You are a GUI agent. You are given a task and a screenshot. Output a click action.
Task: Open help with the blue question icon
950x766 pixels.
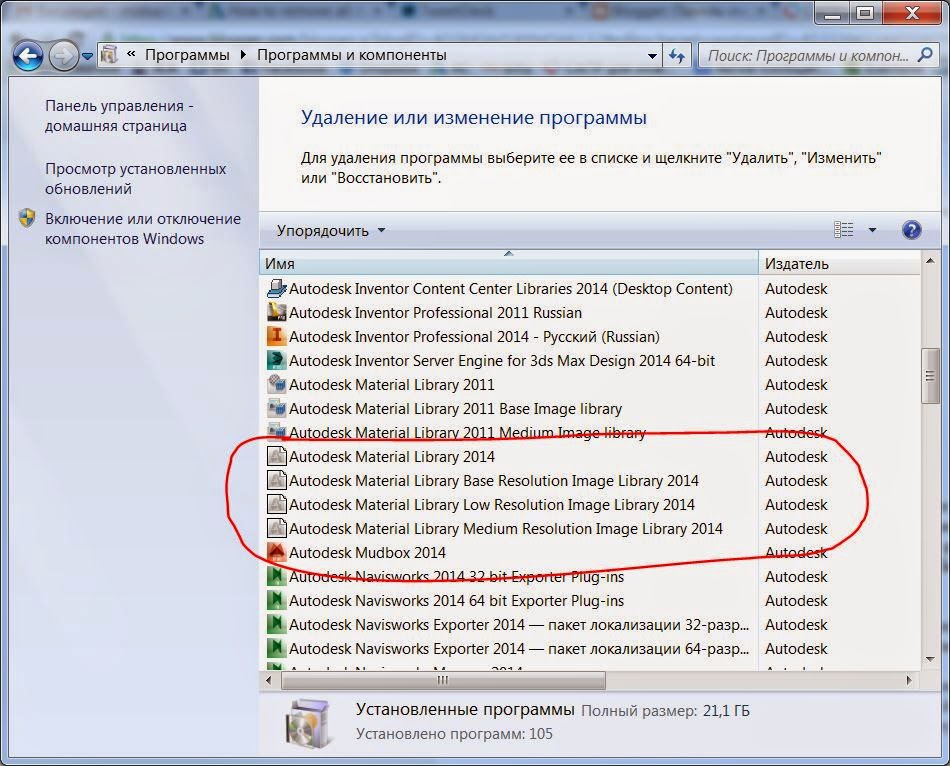(911, 230)
